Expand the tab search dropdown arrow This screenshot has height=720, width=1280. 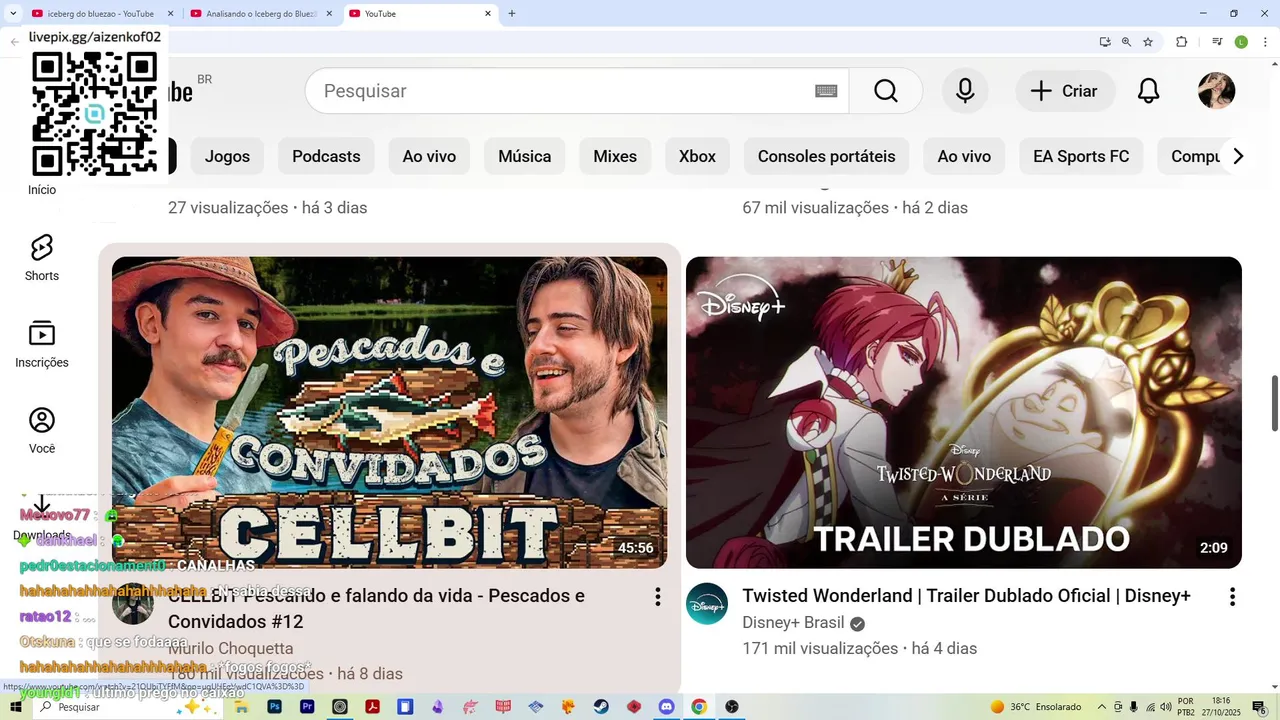point(13,13)
